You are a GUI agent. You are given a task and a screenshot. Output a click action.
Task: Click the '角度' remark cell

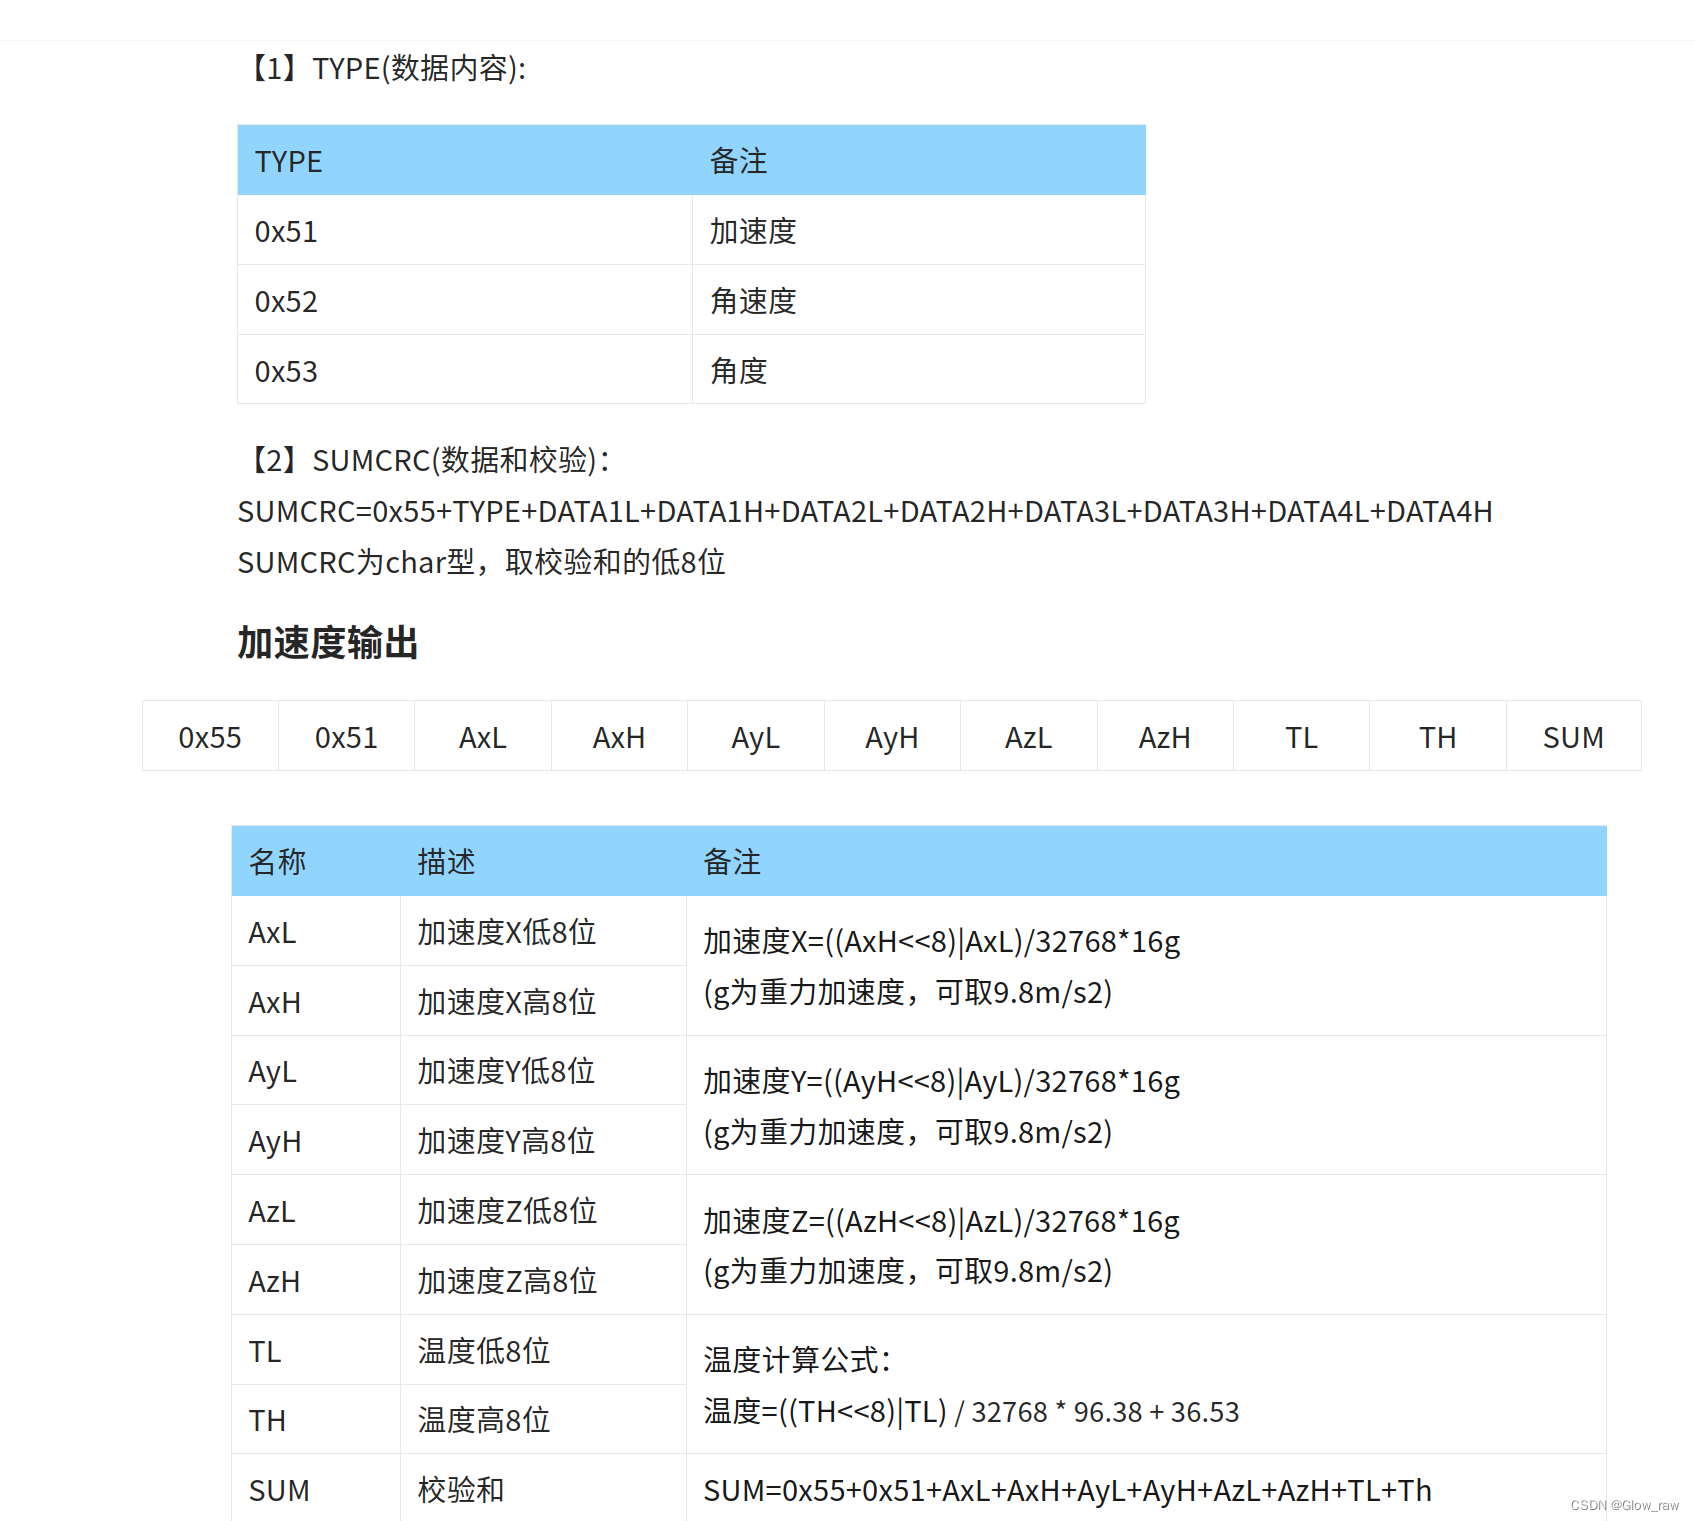[x=919, y=370]
